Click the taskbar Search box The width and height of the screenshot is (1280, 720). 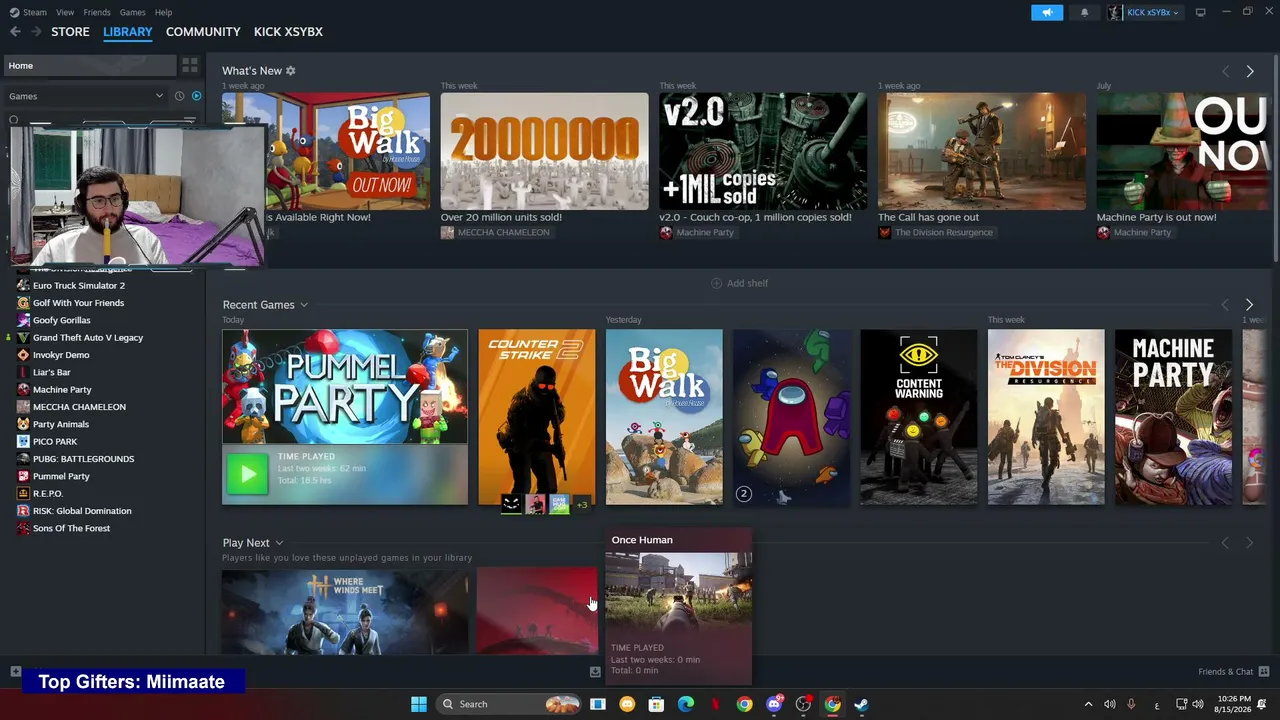tap(511, 704)
